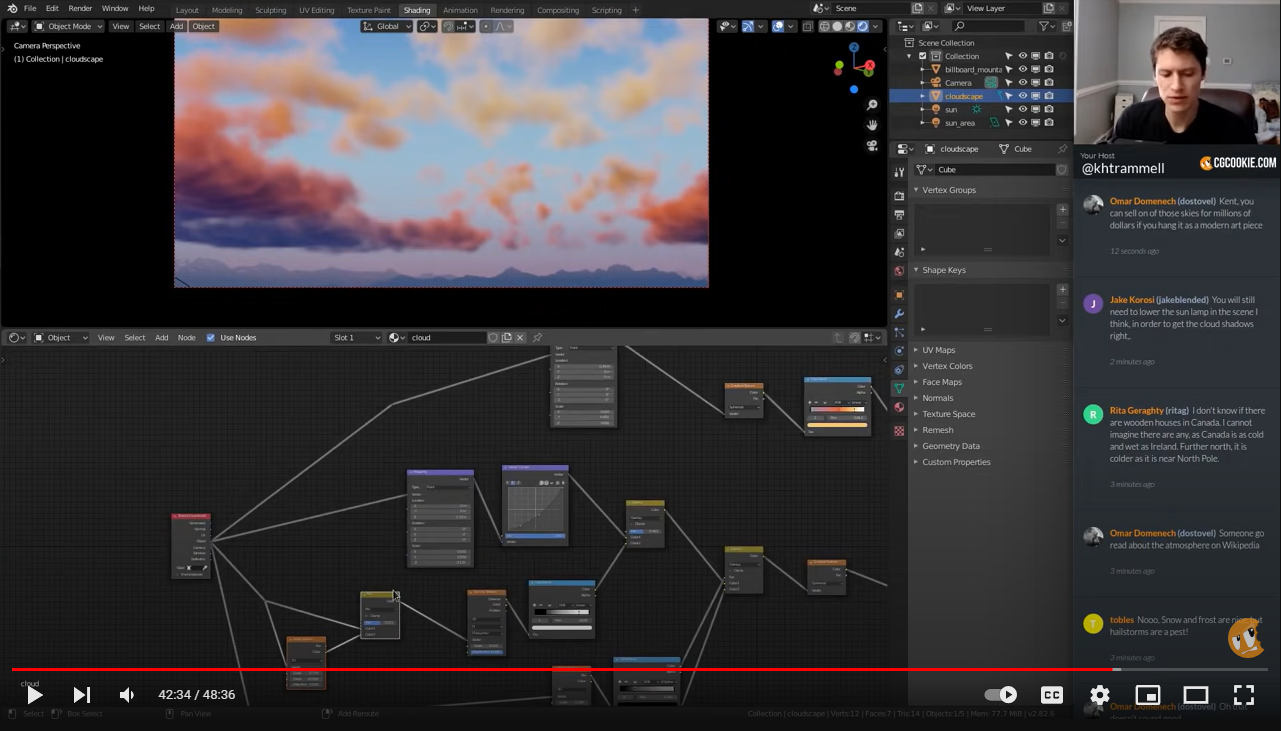Open the Modifiers wrench properties tab

coord(899,314)
